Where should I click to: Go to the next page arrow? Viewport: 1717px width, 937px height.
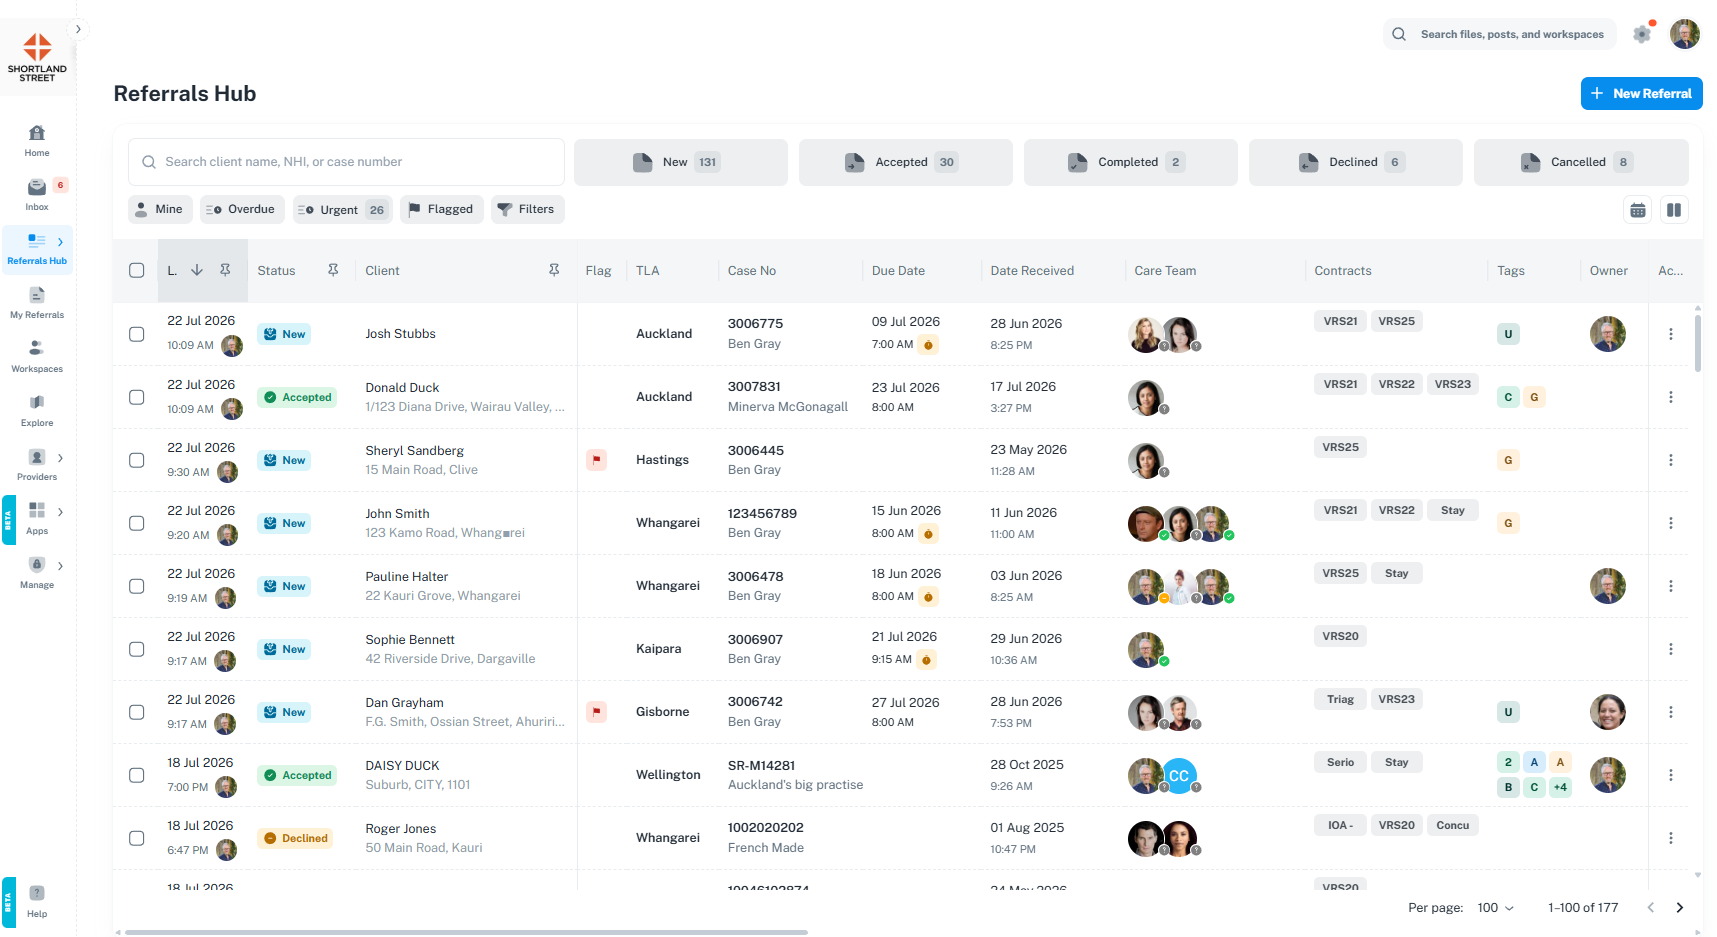(1680, 908)
